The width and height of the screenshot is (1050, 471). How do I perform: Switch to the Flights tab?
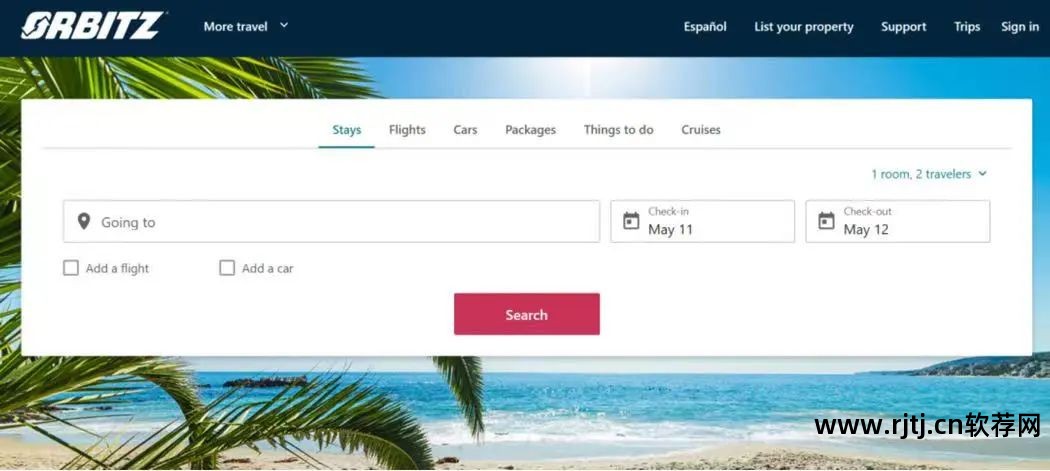(x=407, y=130)
